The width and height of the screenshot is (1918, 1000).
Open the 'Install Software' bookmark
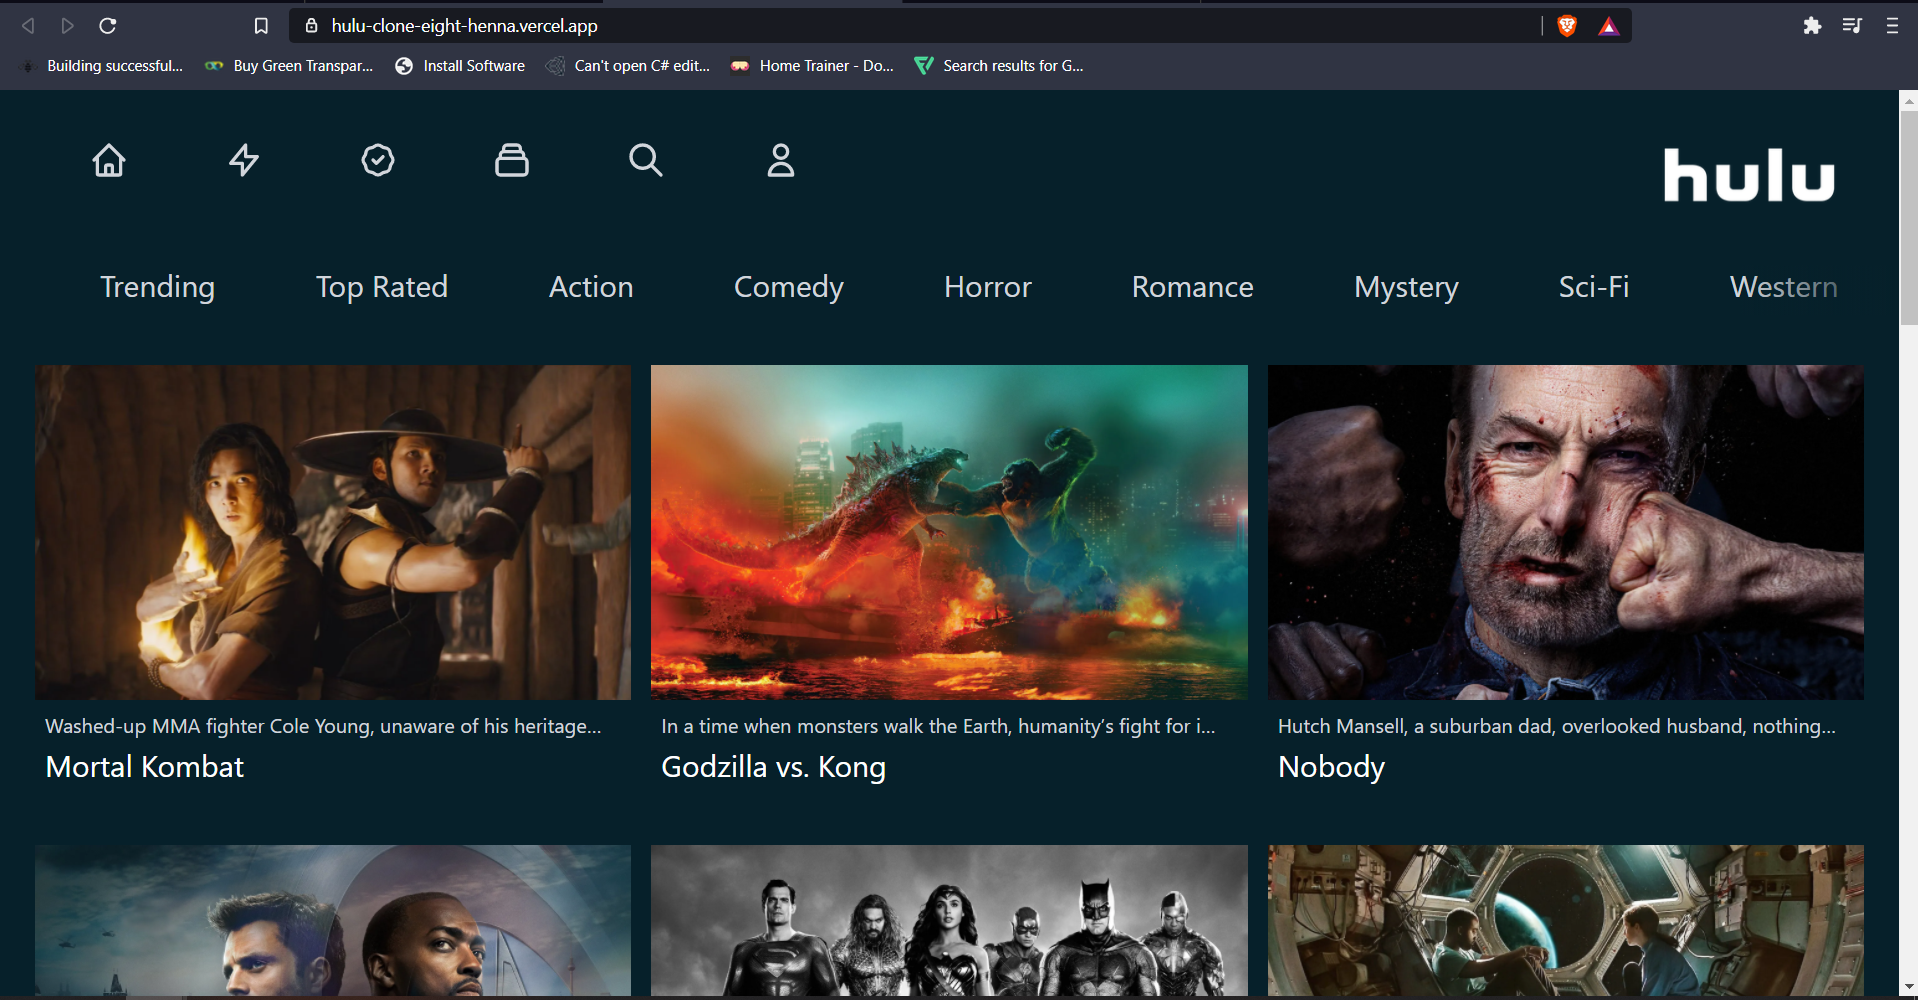pyautogui.click(x=460, y=66)
